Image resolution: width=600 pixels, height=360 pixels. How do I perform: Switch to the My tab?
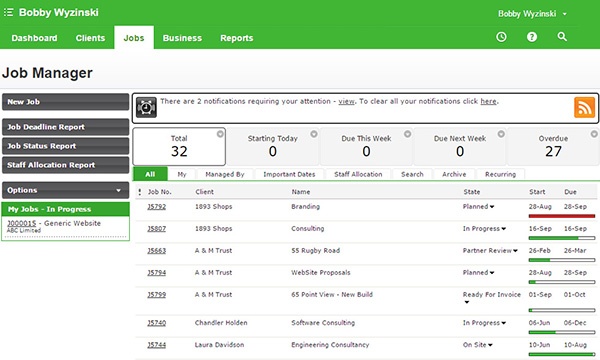182,174
